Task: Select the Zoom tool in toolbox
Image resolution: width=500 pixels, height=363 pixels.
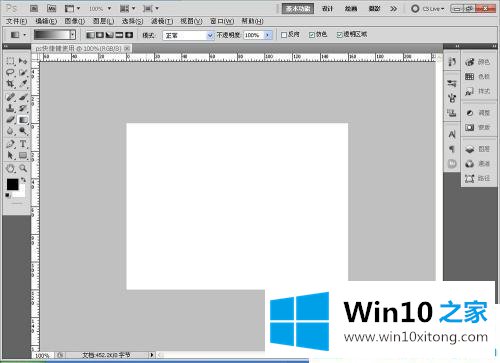Action: pos(23,168)
